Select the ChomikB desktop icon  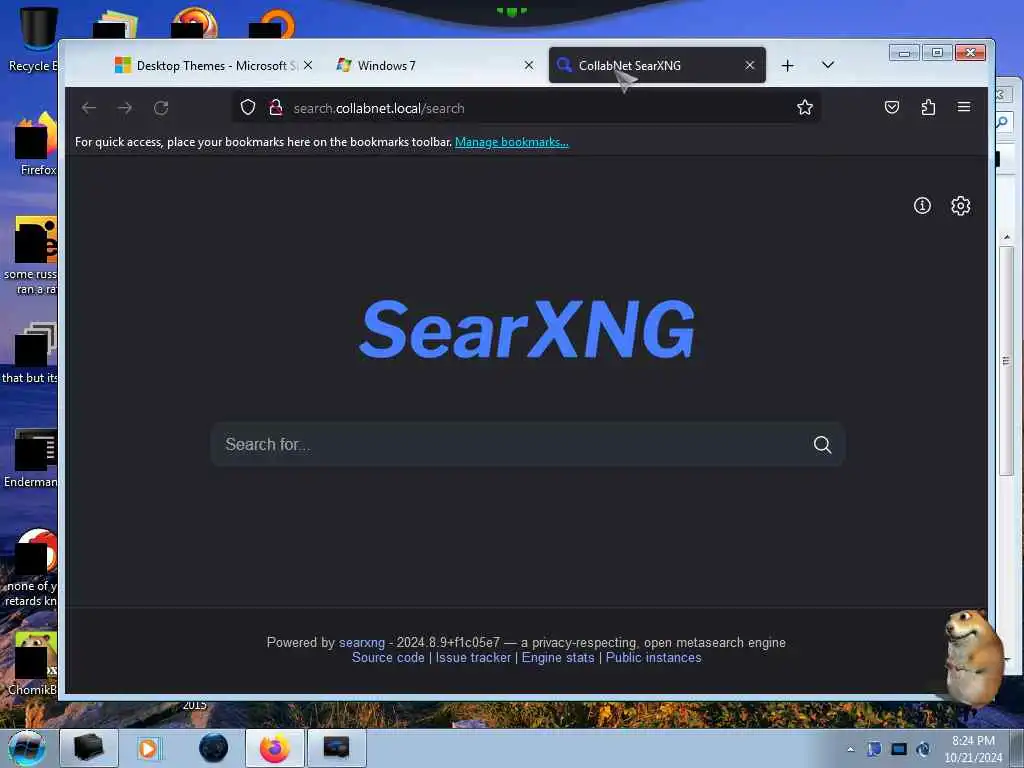[x=33, y=663]
